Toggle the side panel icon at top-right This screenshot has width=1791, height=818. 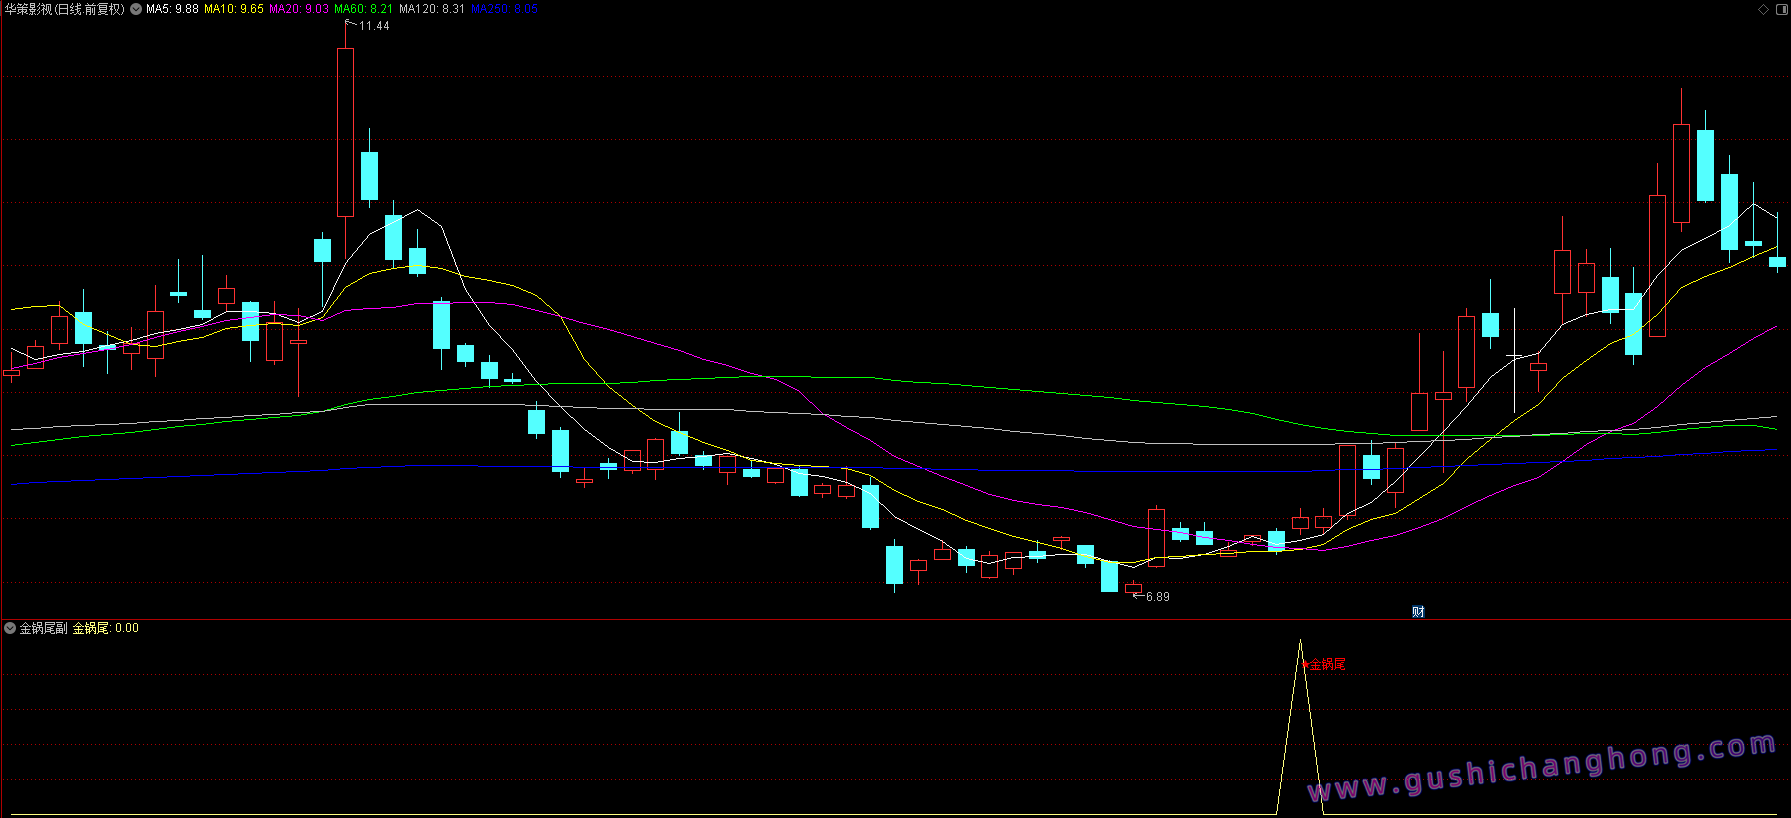(x=1780, y=9)
